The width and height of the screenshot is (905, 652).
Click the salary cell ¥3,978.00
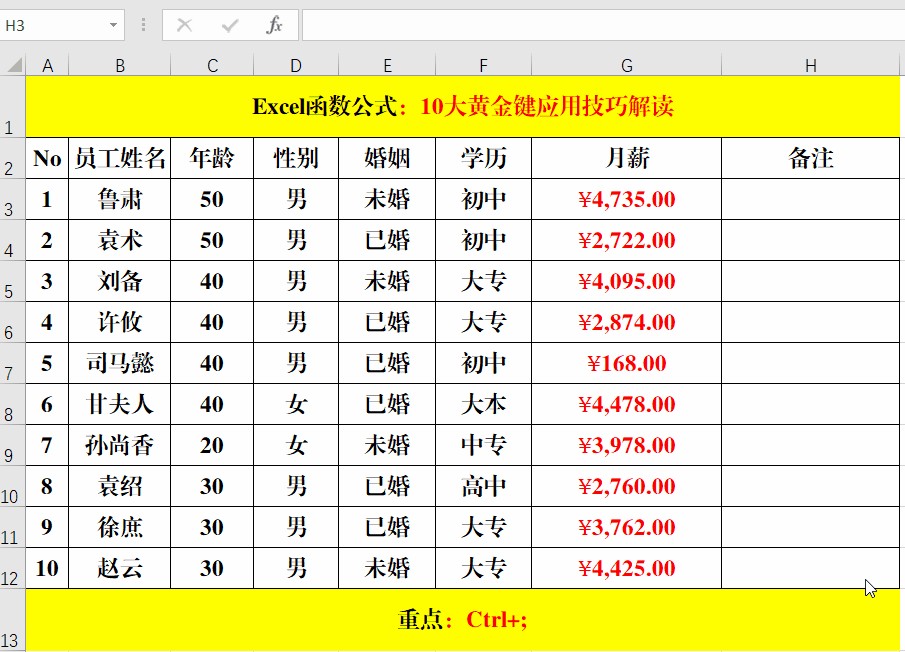point(626,445)
